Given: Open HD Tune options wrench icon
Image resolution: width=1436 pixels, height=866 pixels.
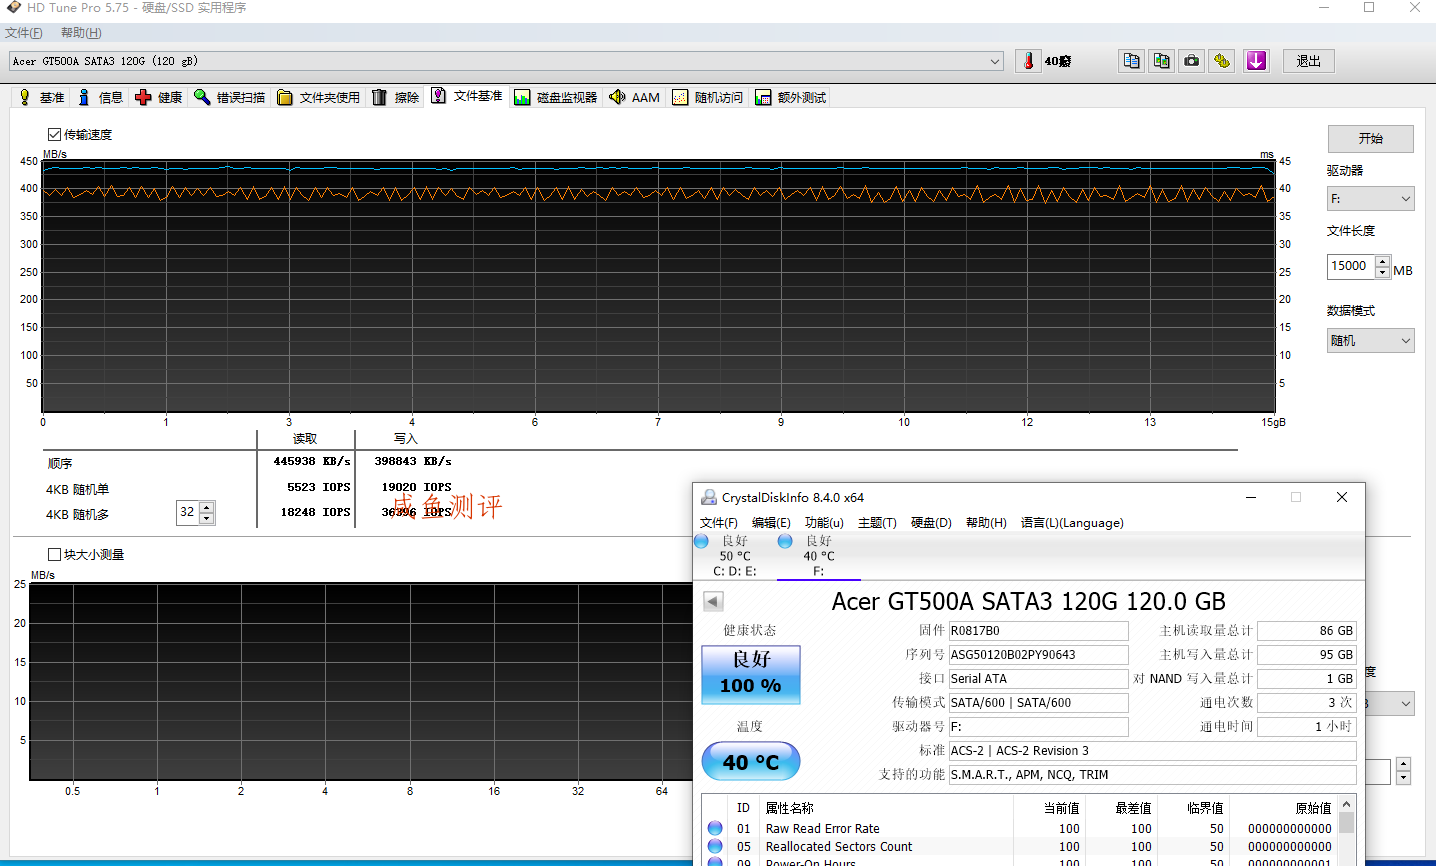Looking at the screenshot, I should click(1221, 61).
